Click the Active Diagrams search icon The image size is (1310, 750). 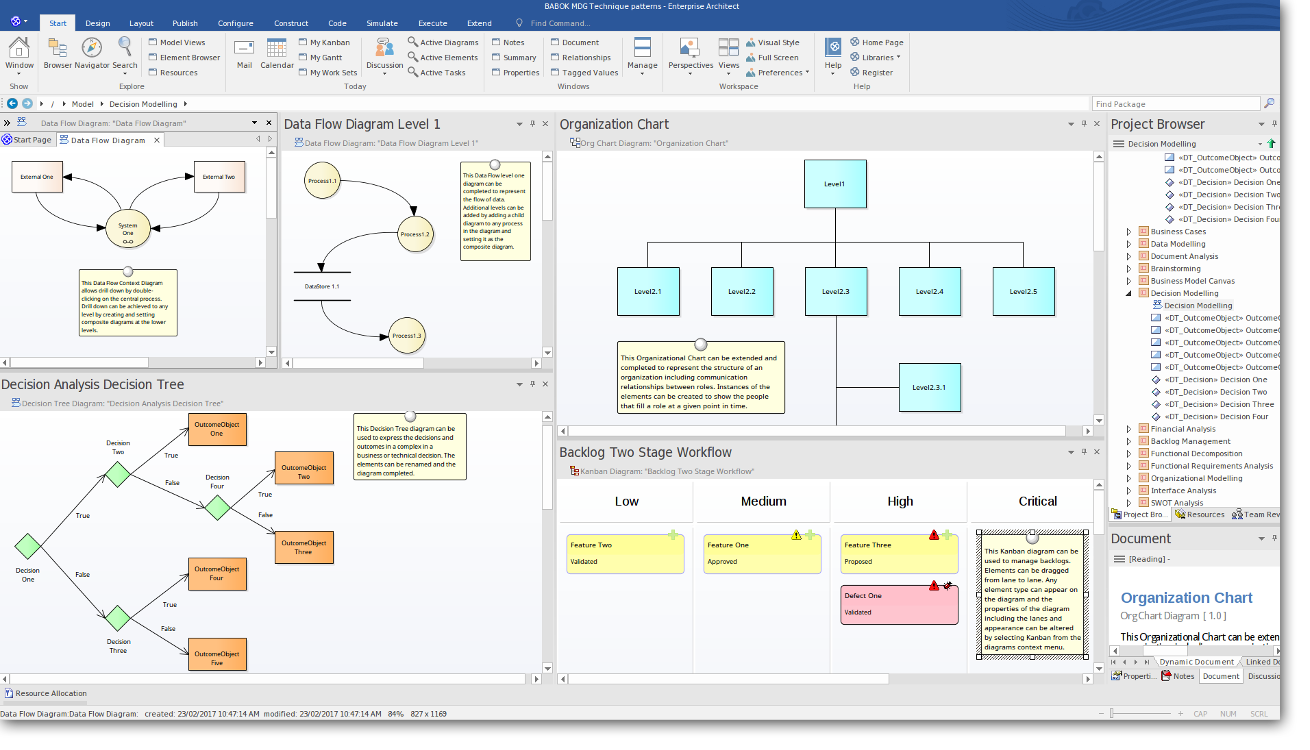(x=412, y=42)
